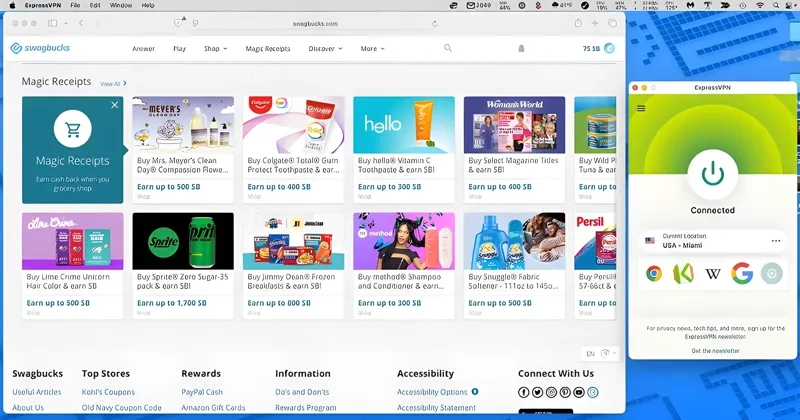
Task: Launch the Google shortcut in ExpressVPN
Action: pyautogui.click(x=742, y=274)
